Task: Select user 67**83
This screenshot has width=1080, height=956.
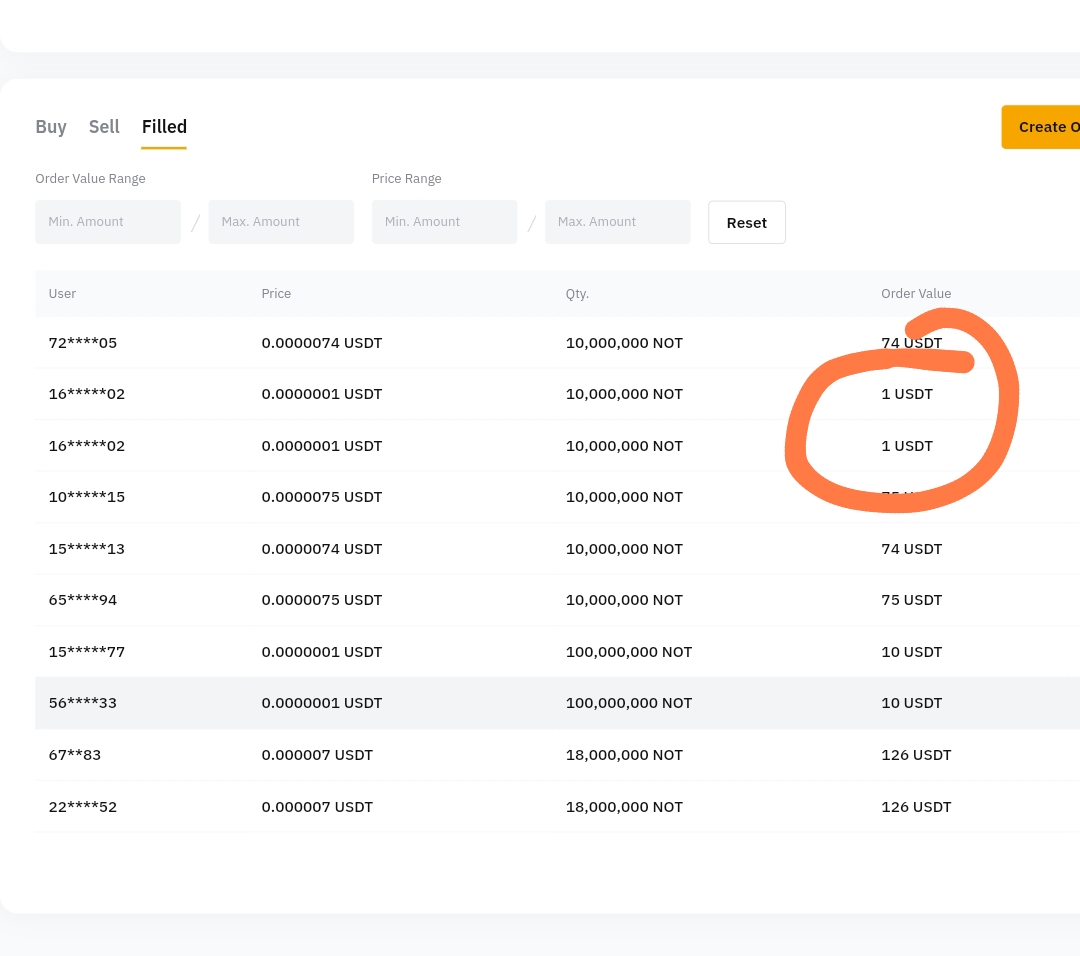Action: [x=75, y=755]
